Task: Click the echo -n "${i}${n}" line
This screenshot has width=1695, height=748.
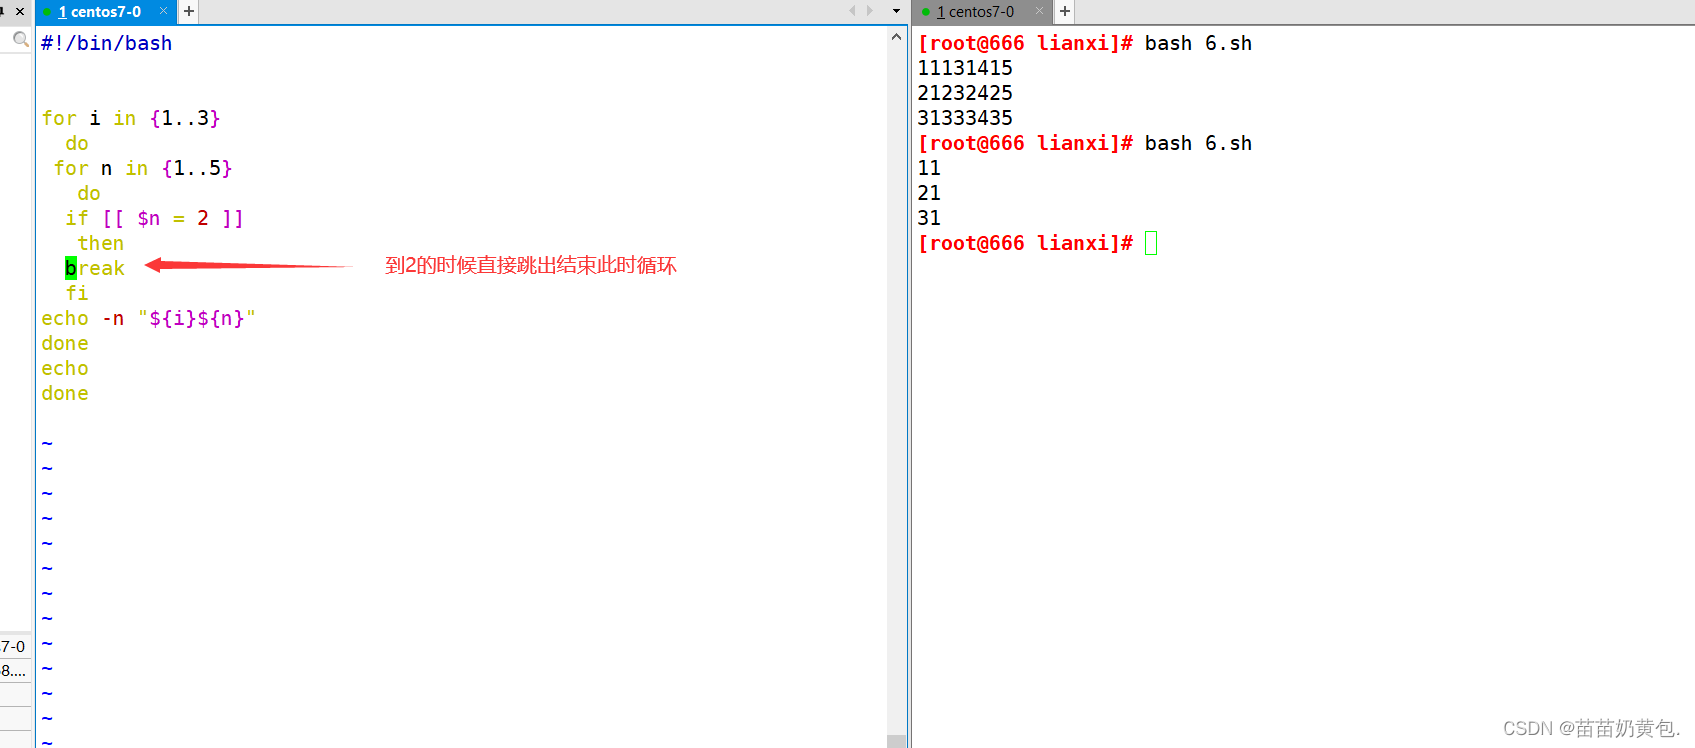Action: 148,318
